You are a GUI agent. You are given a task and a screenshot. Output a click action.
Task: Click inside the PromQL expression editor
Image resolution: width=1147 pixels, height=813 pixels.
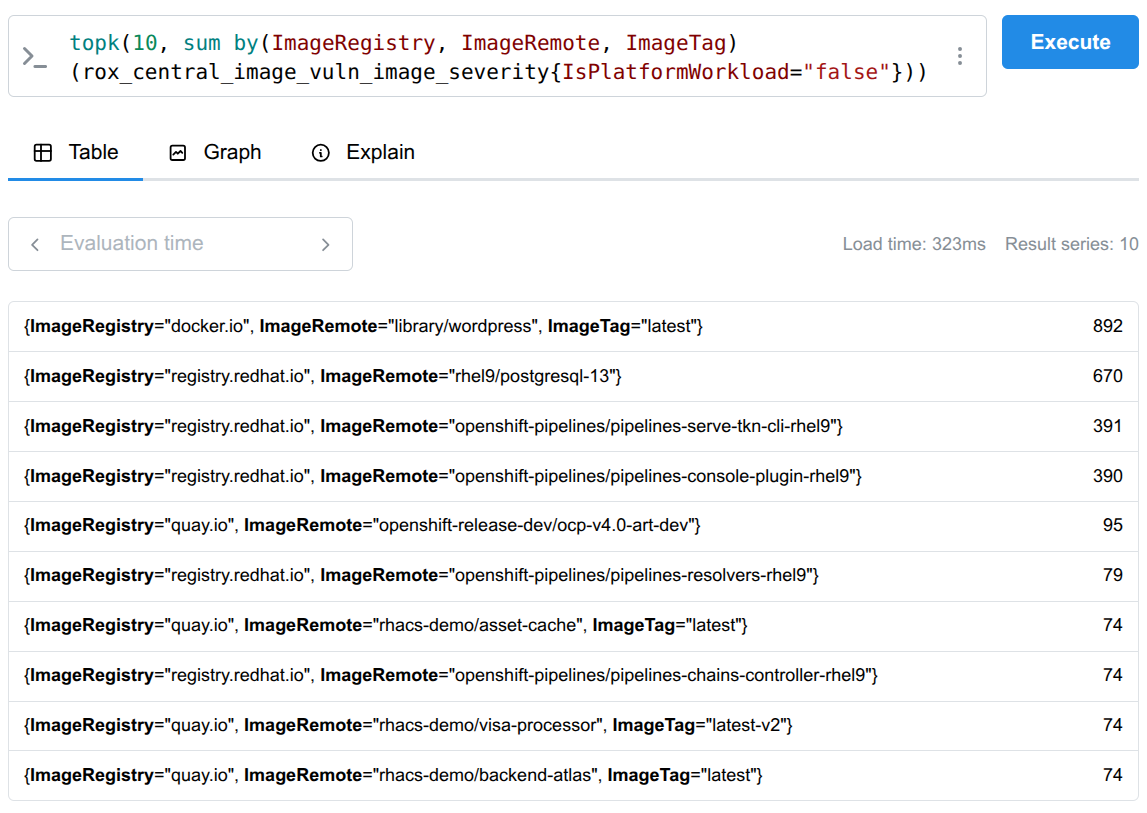tap(500, 57)
